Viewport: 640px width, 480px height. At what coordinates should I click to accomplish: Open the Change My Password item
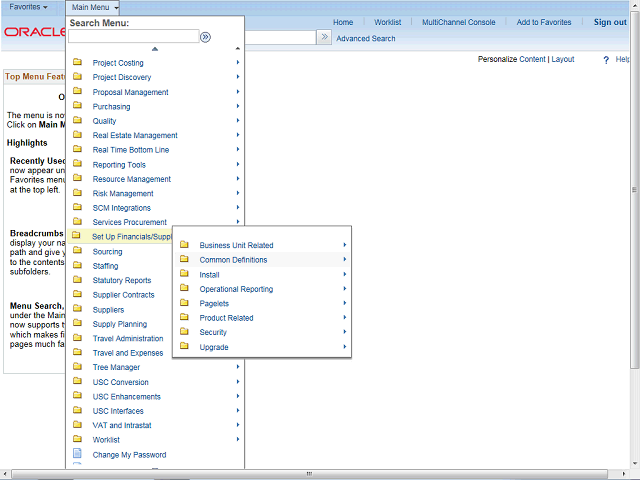[x=129, y=455]
